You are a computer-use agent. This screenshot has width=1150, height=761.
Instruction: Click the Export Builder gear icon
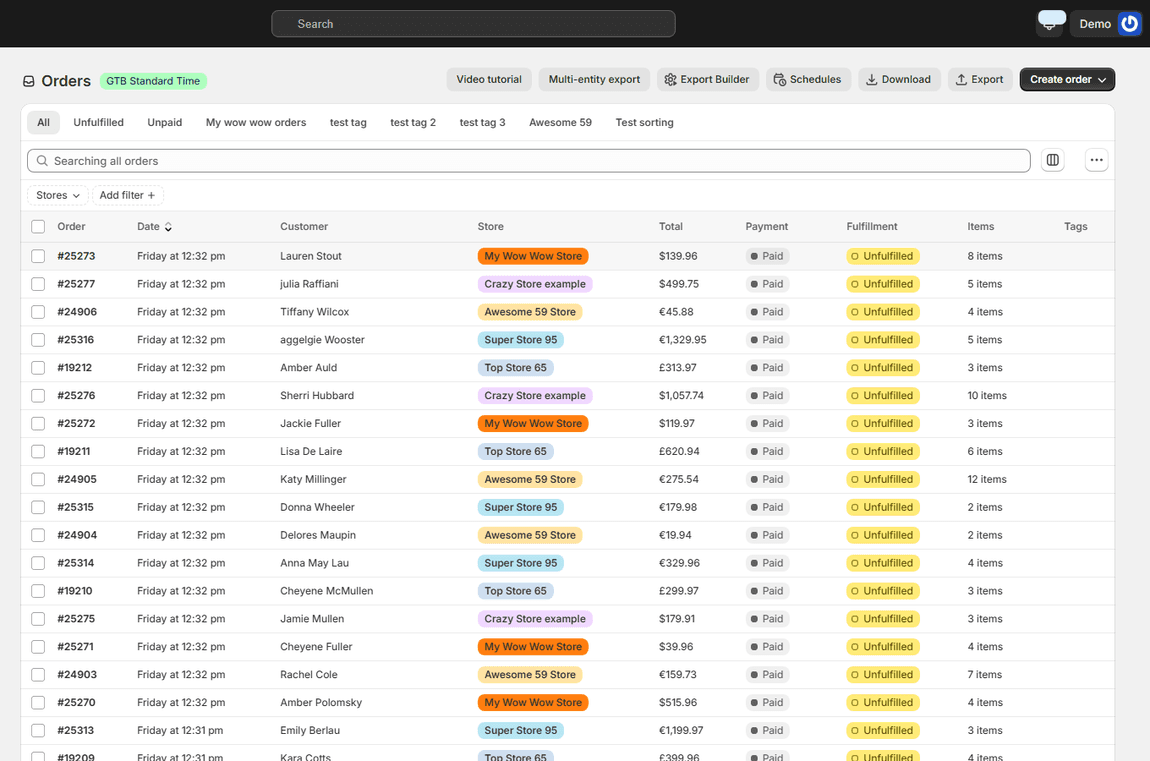670,79
